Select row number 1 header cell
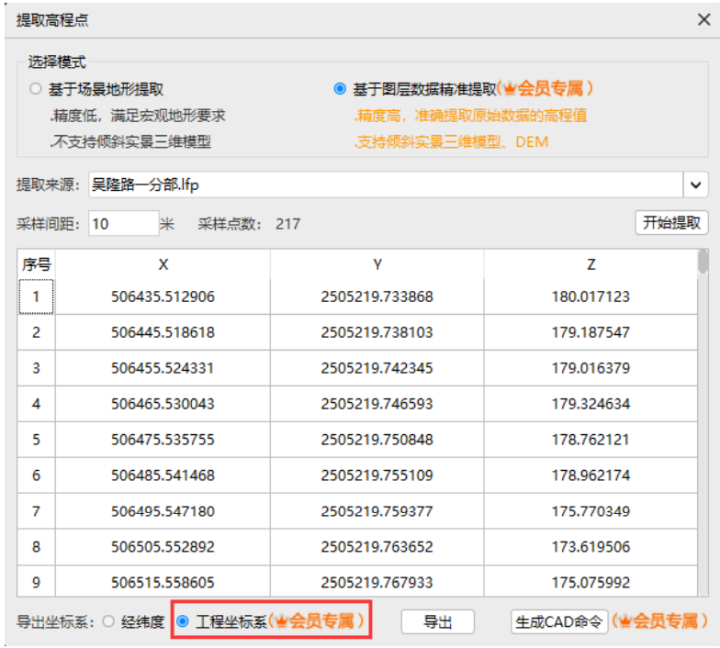 click(36, 297)
